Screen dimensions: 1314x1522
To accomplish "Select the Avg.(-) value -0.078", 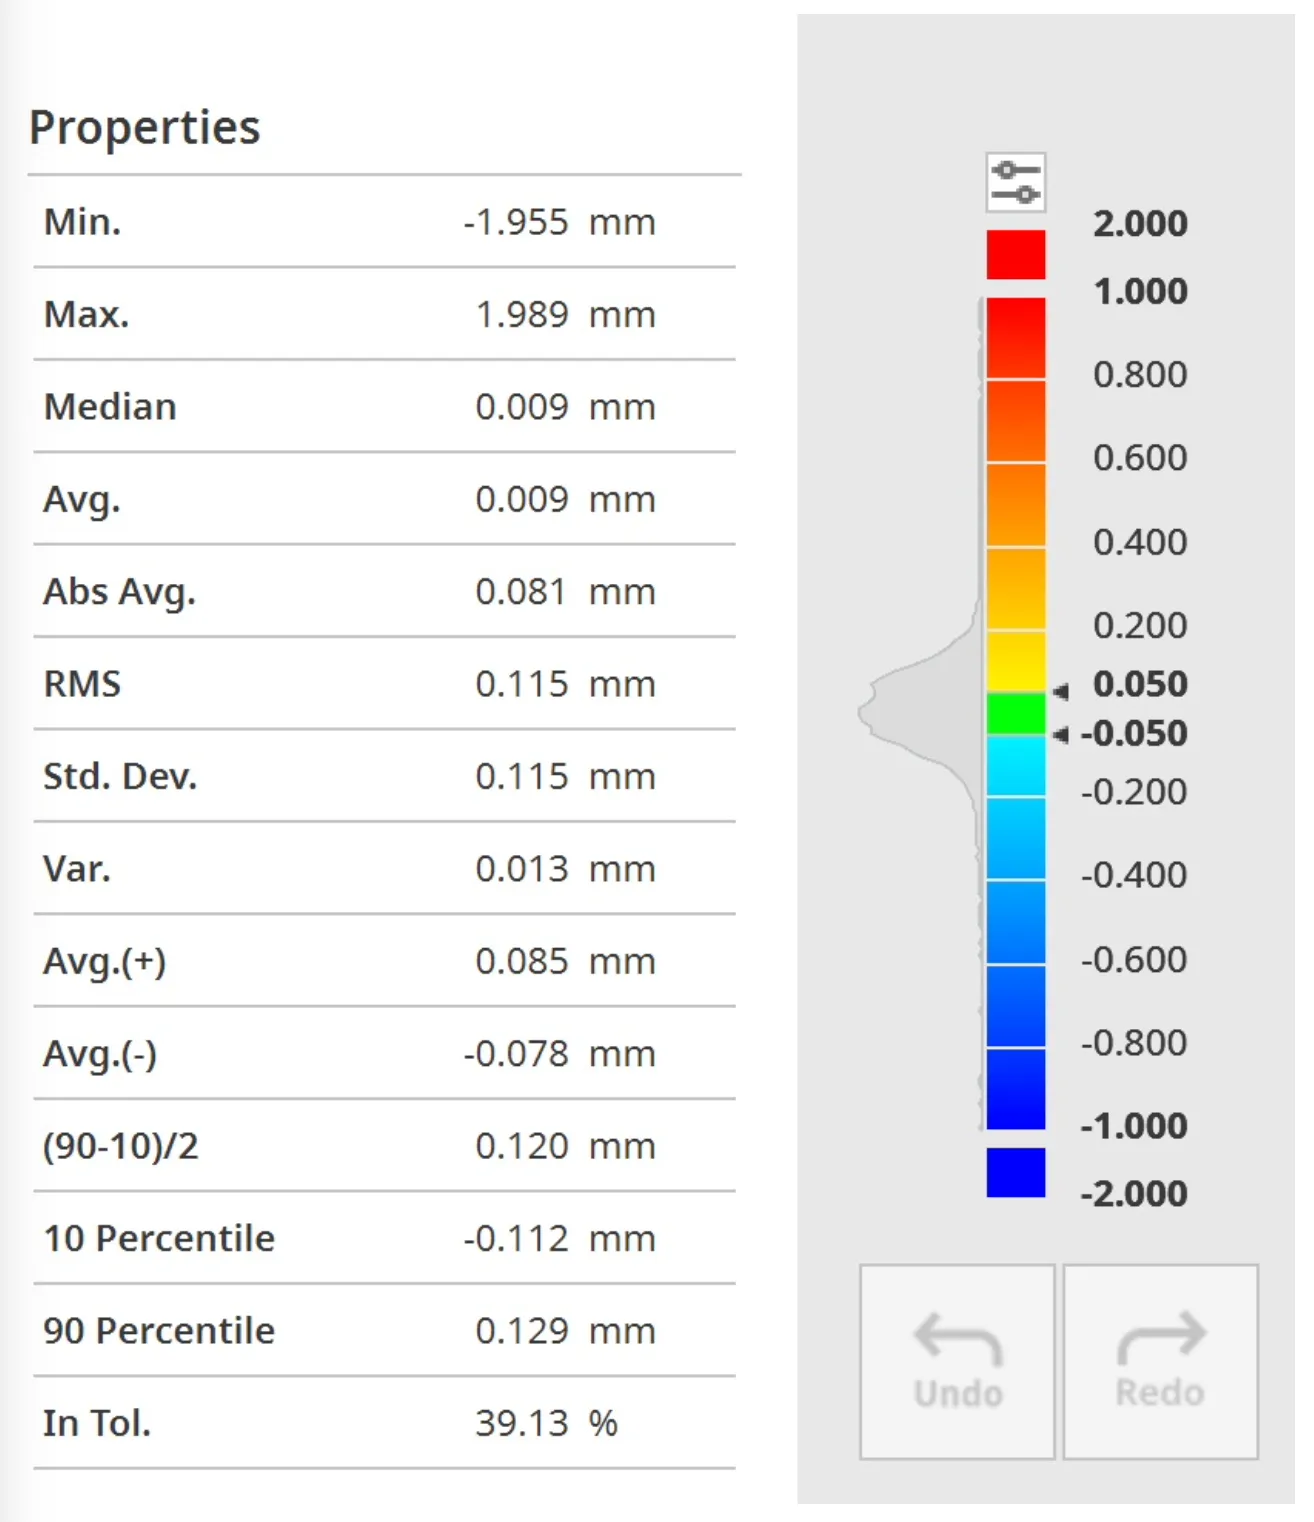I will point(515,1054).
